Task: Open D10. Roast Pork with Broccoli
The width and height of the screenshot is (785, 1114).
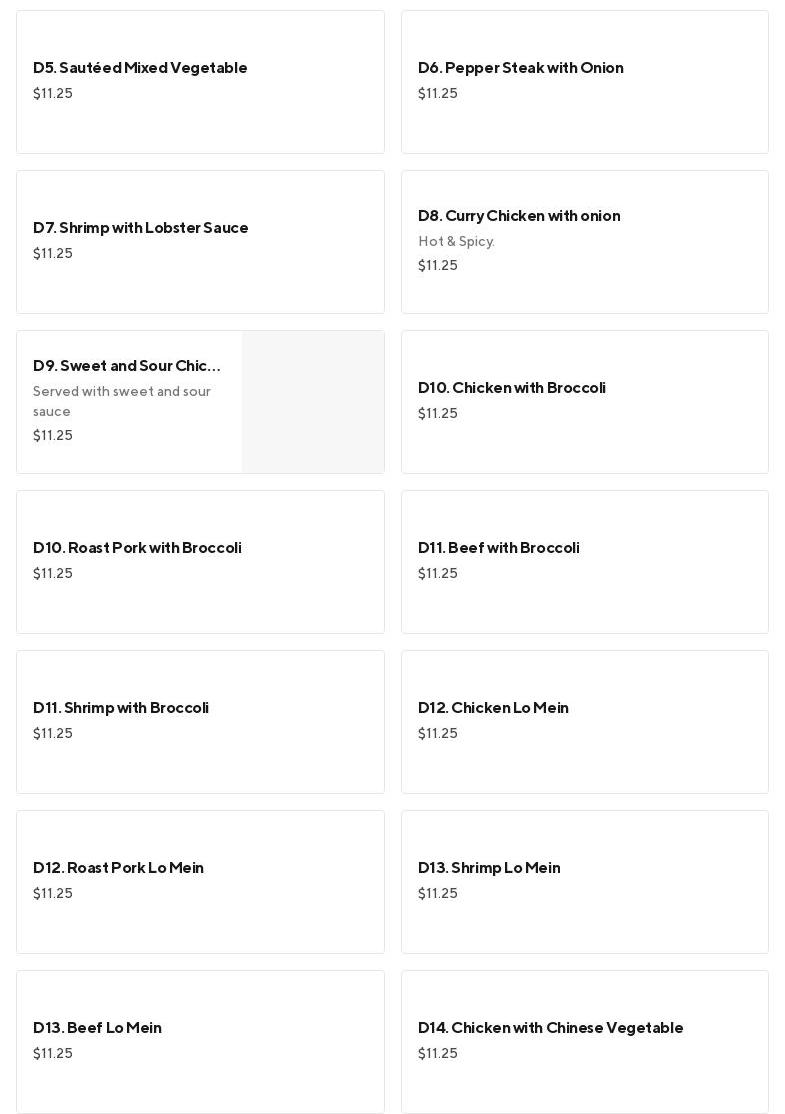Action: tap(137, 548)
